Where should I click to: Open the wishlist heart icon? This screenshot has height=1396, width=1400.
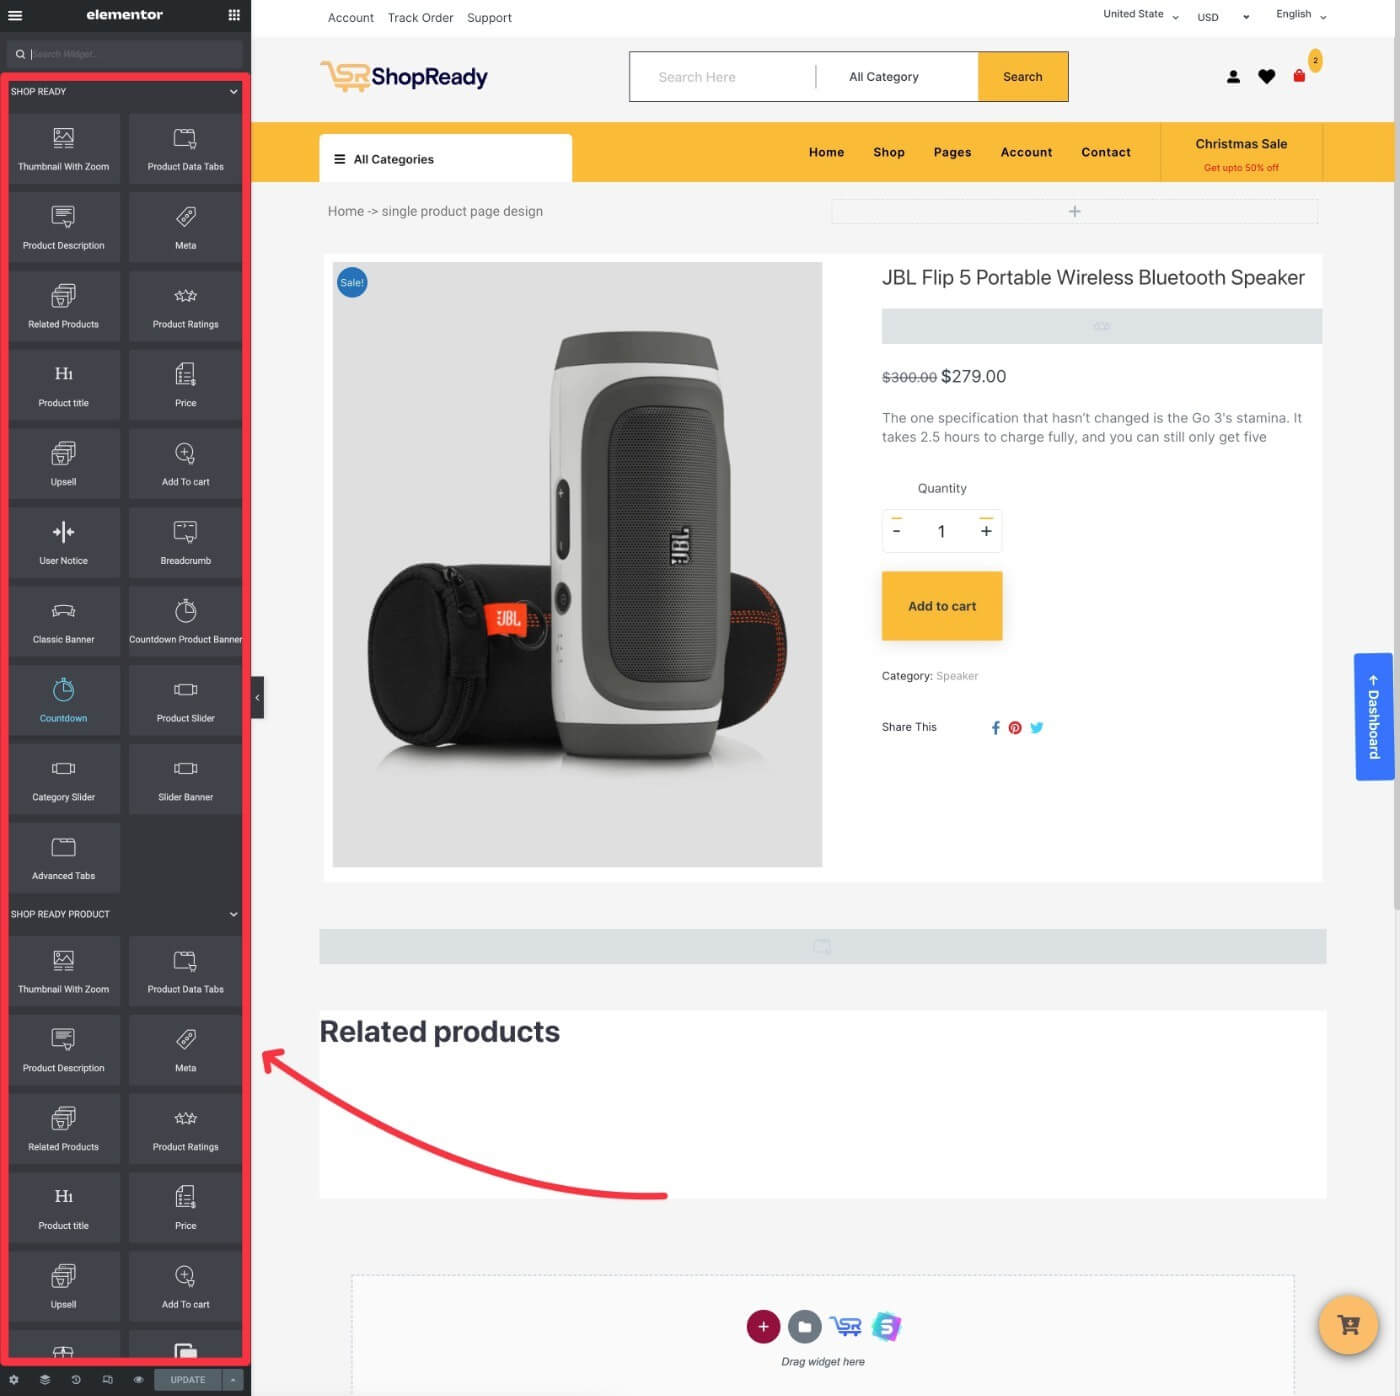coord(1267,77)
